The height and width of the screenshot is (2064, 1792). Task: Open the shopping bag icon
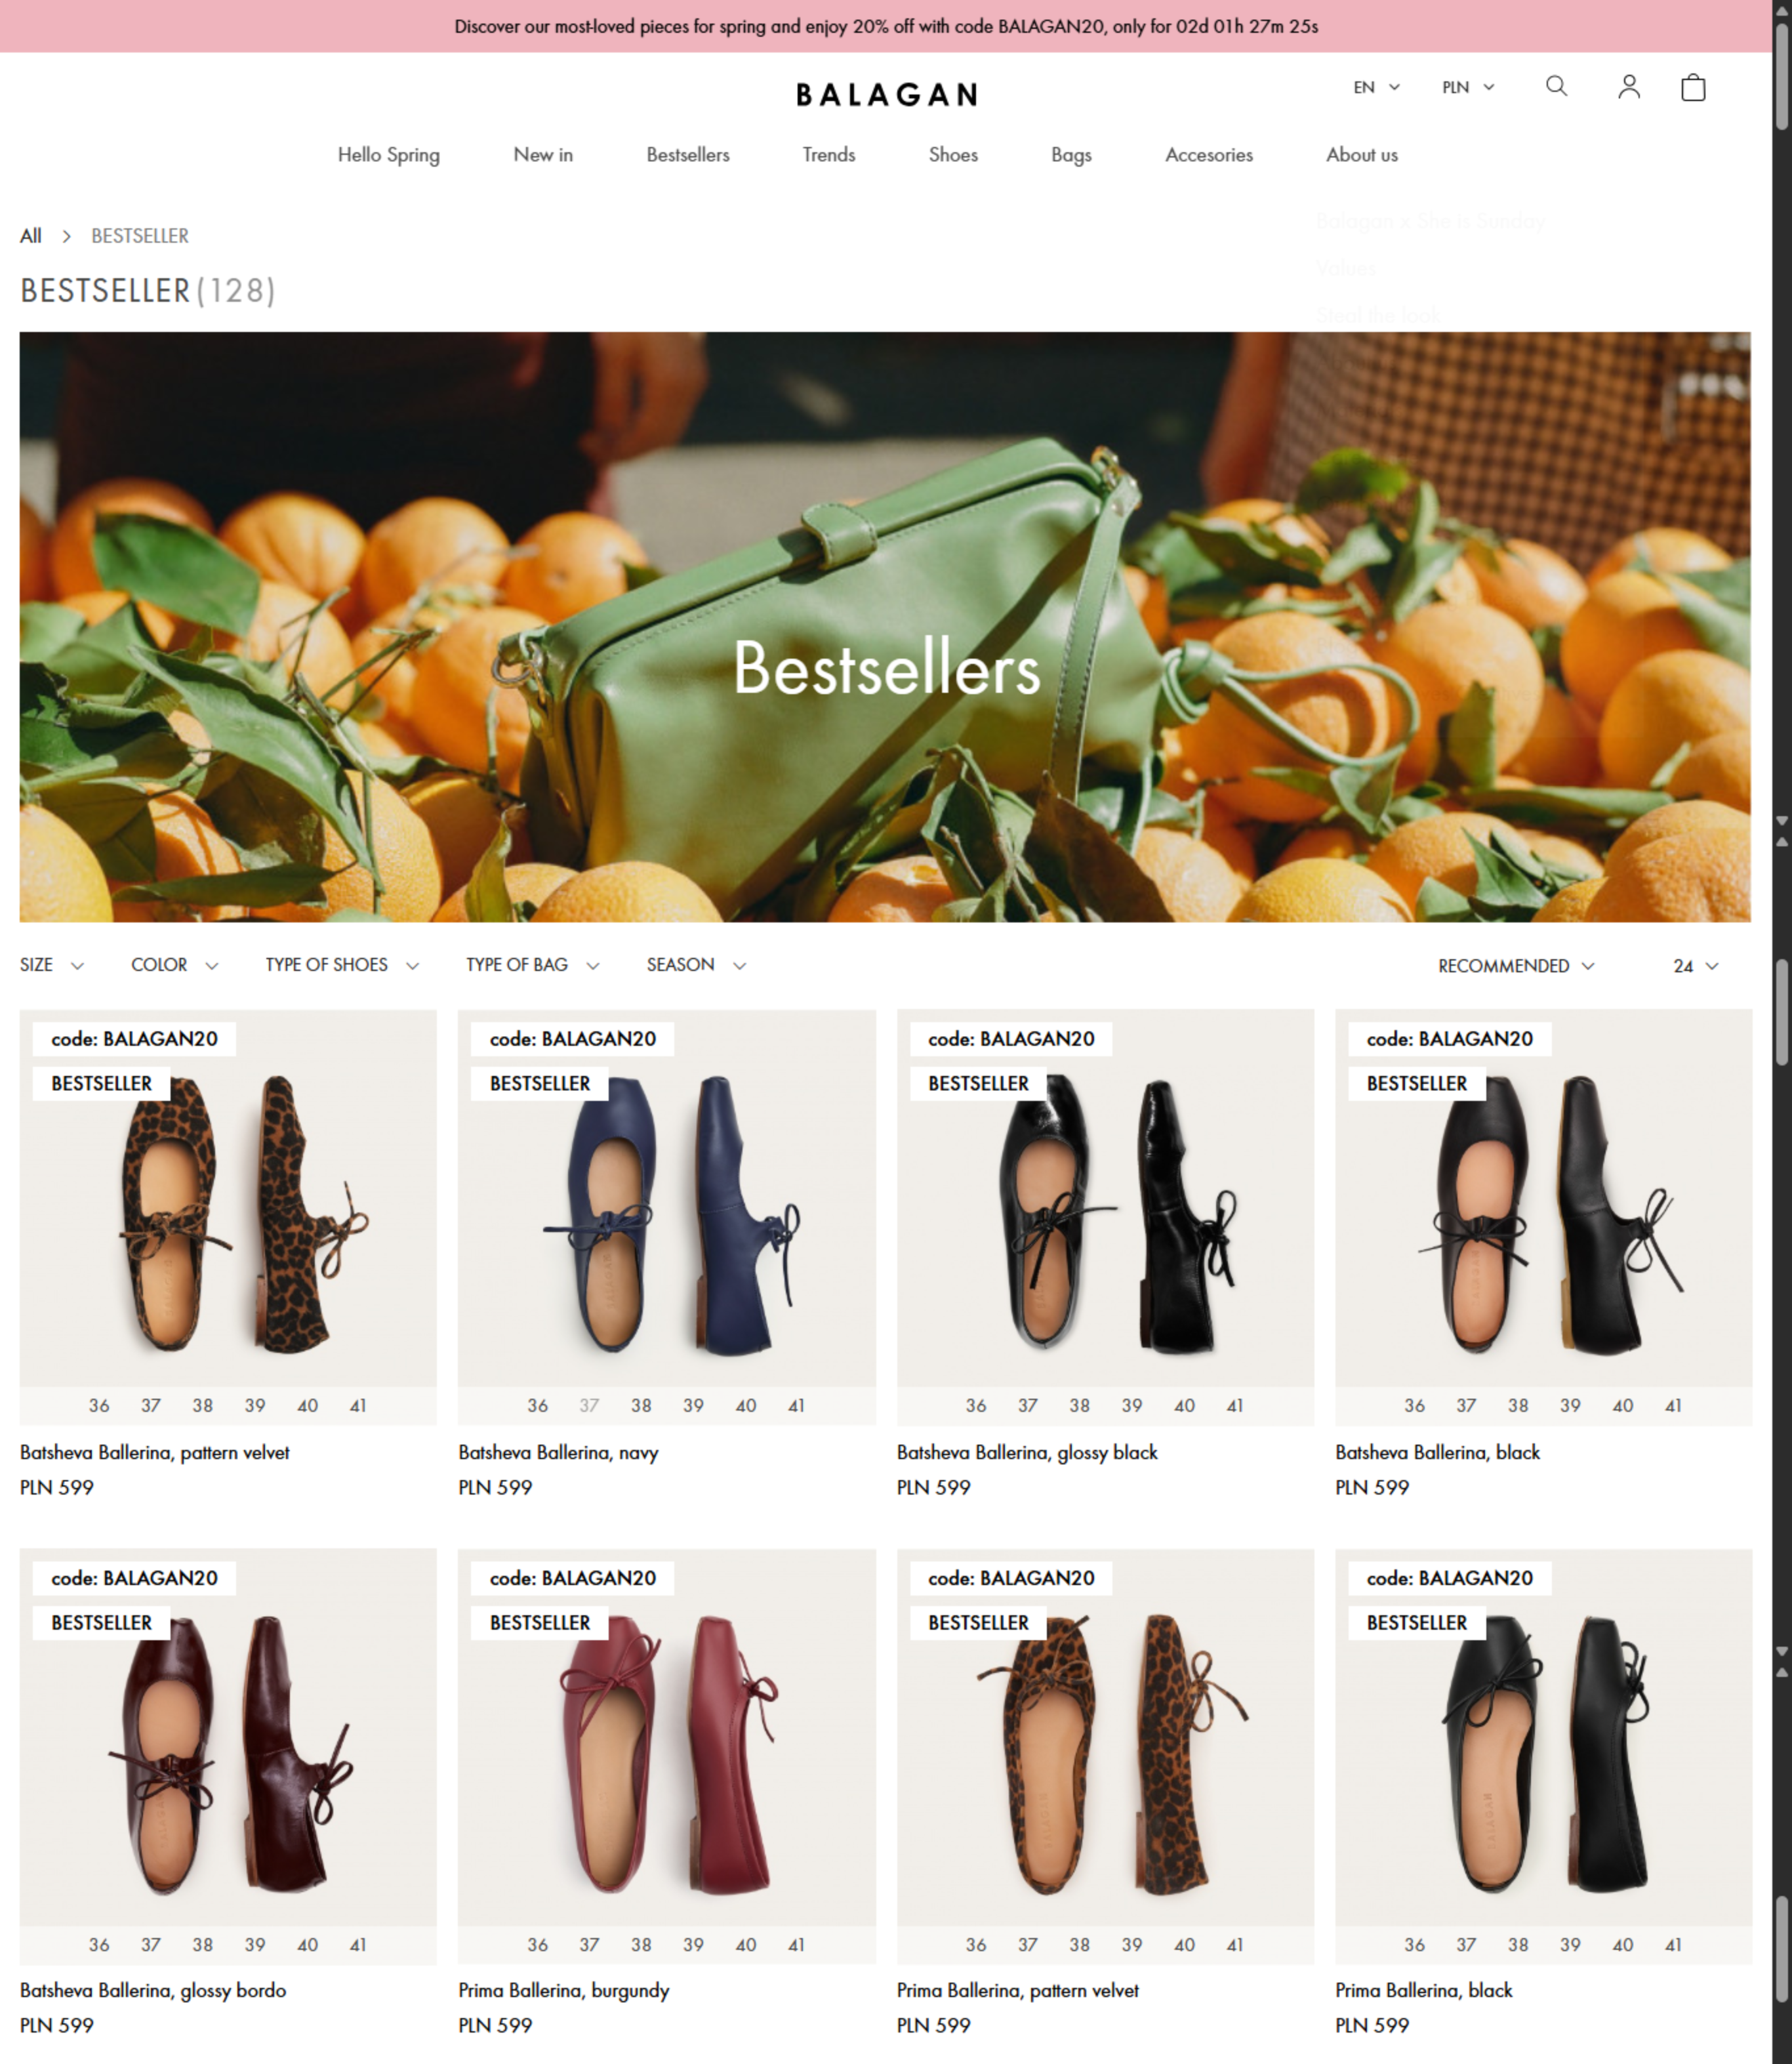pyautogui.click(x=1693, y=87)
